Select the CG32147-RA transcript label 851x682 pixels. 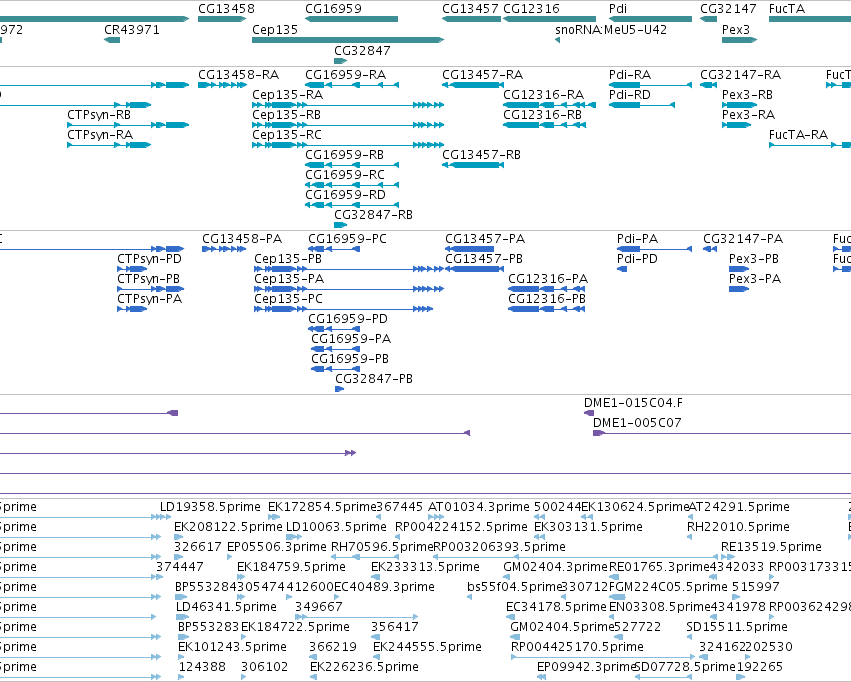tap(740, 74)
